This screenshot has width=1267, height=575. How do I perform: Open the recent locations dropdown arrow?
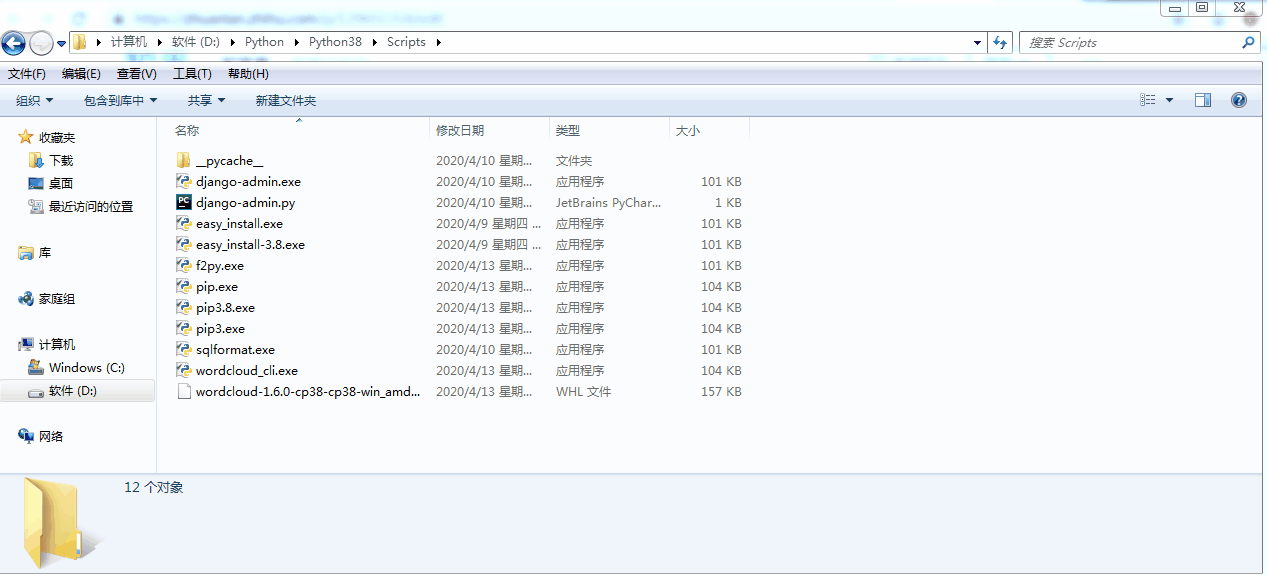(61, 43)
